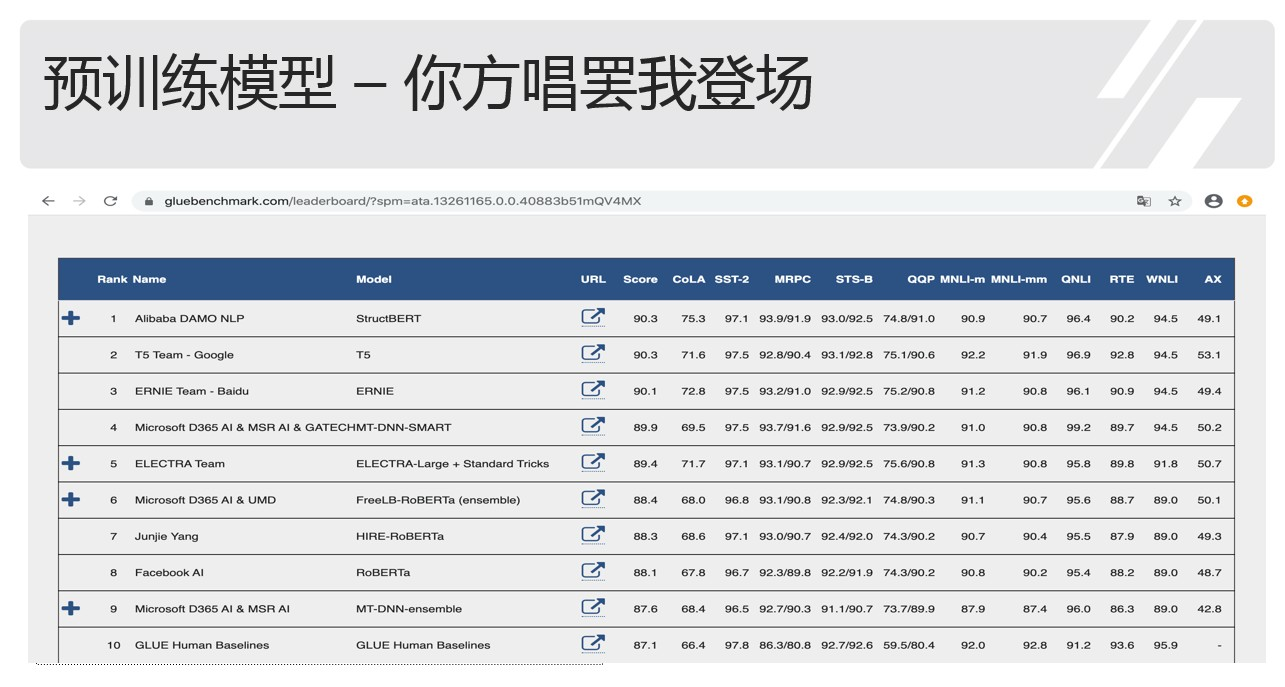Image resolution: width=1285 pixels, height=687 pixels.
Task: Select 'ELECTRA Team' name cell
Action: pyautogui.click(x=180, y=464)
